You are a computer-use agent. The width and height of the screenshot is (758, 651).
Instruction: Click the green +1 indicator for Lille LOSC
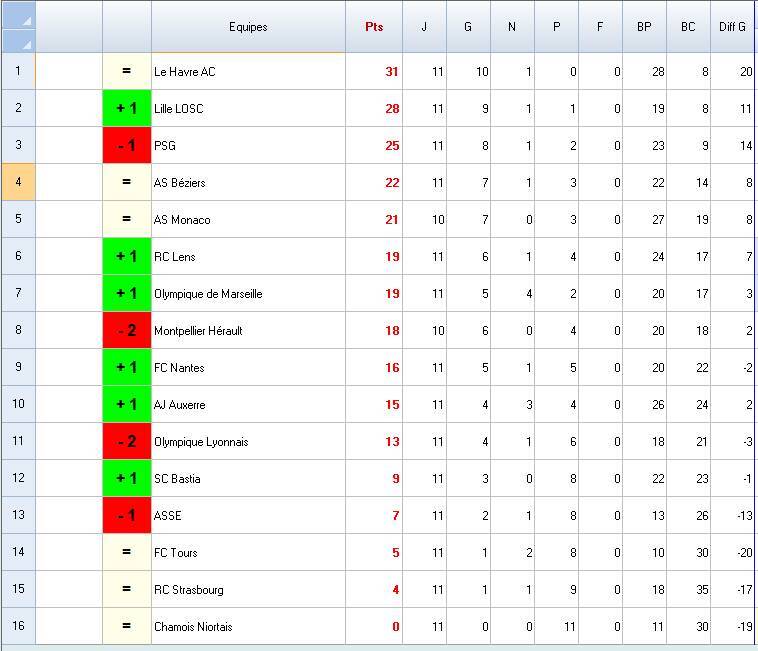tap(127, 108)
